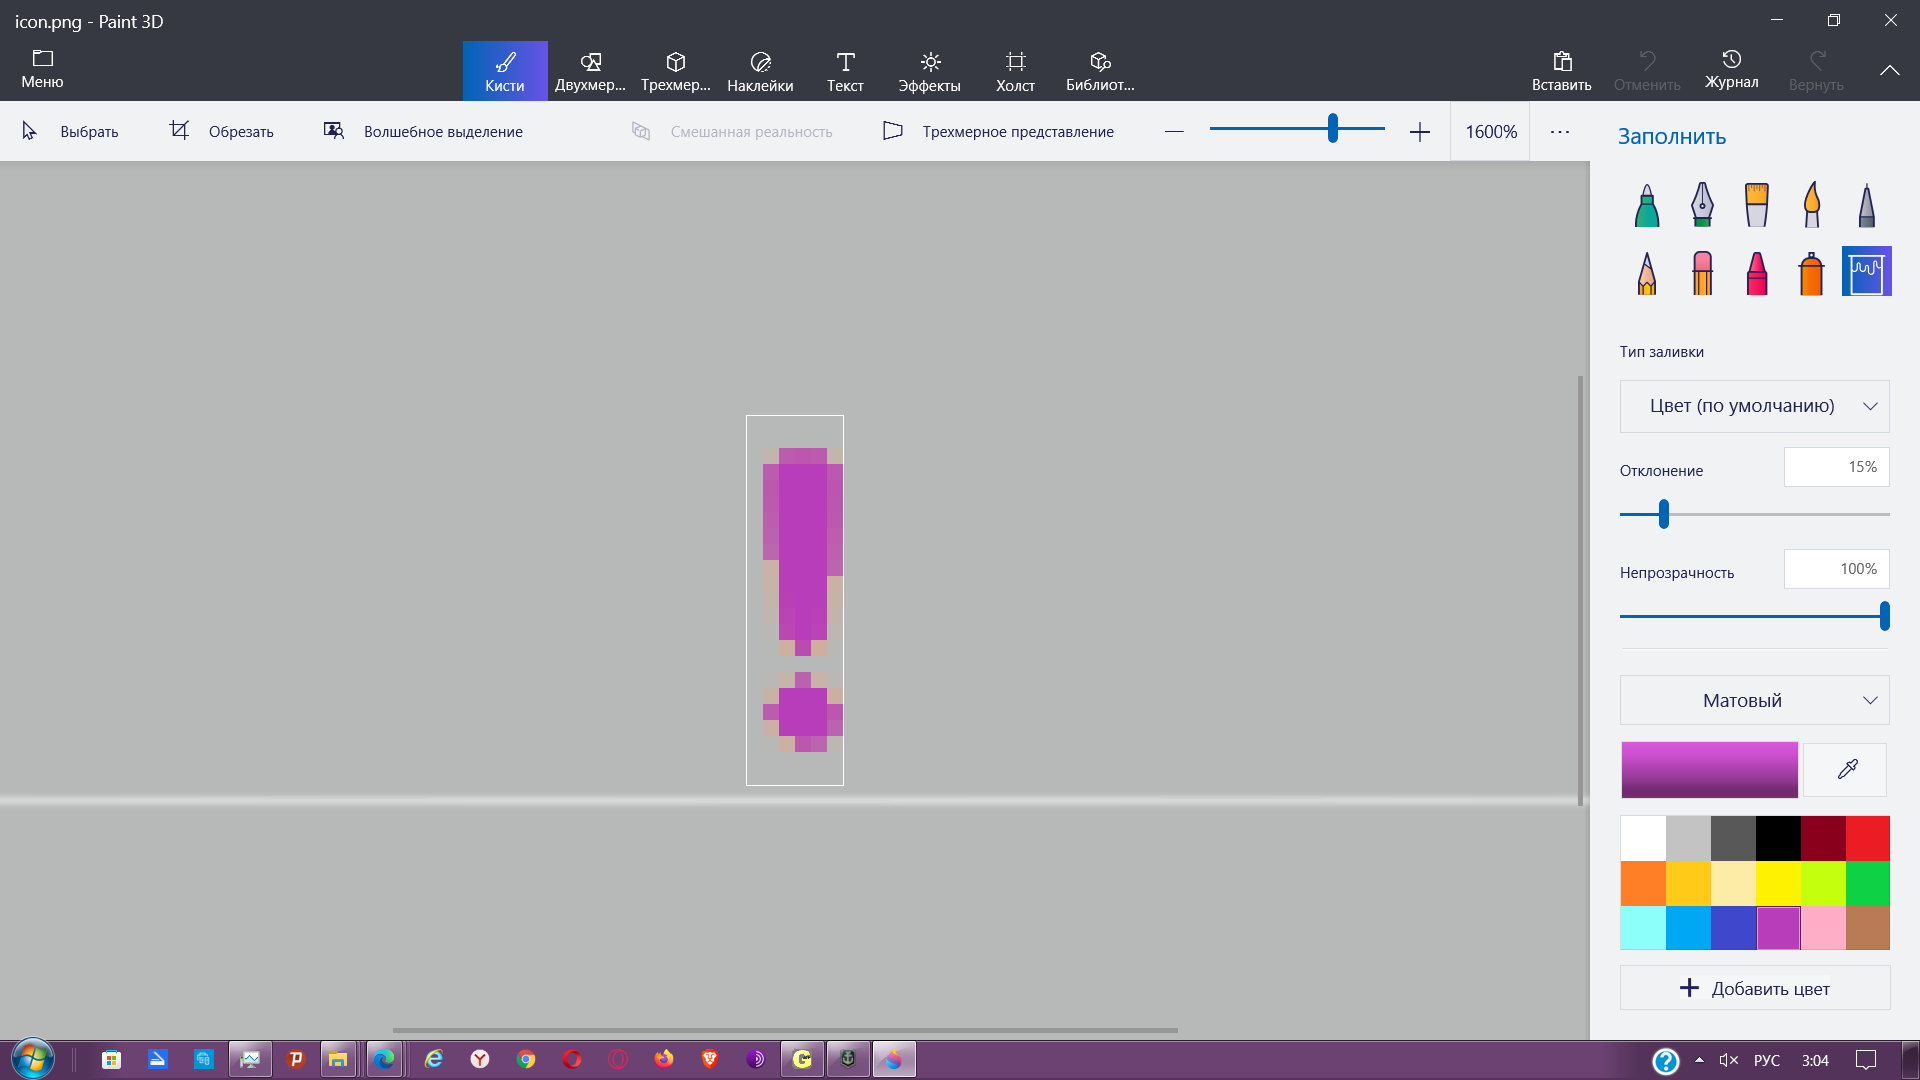This screenshot has width=1920, height=1080.
Task: Select the Pencil tool
Action: click(1647, 272)
